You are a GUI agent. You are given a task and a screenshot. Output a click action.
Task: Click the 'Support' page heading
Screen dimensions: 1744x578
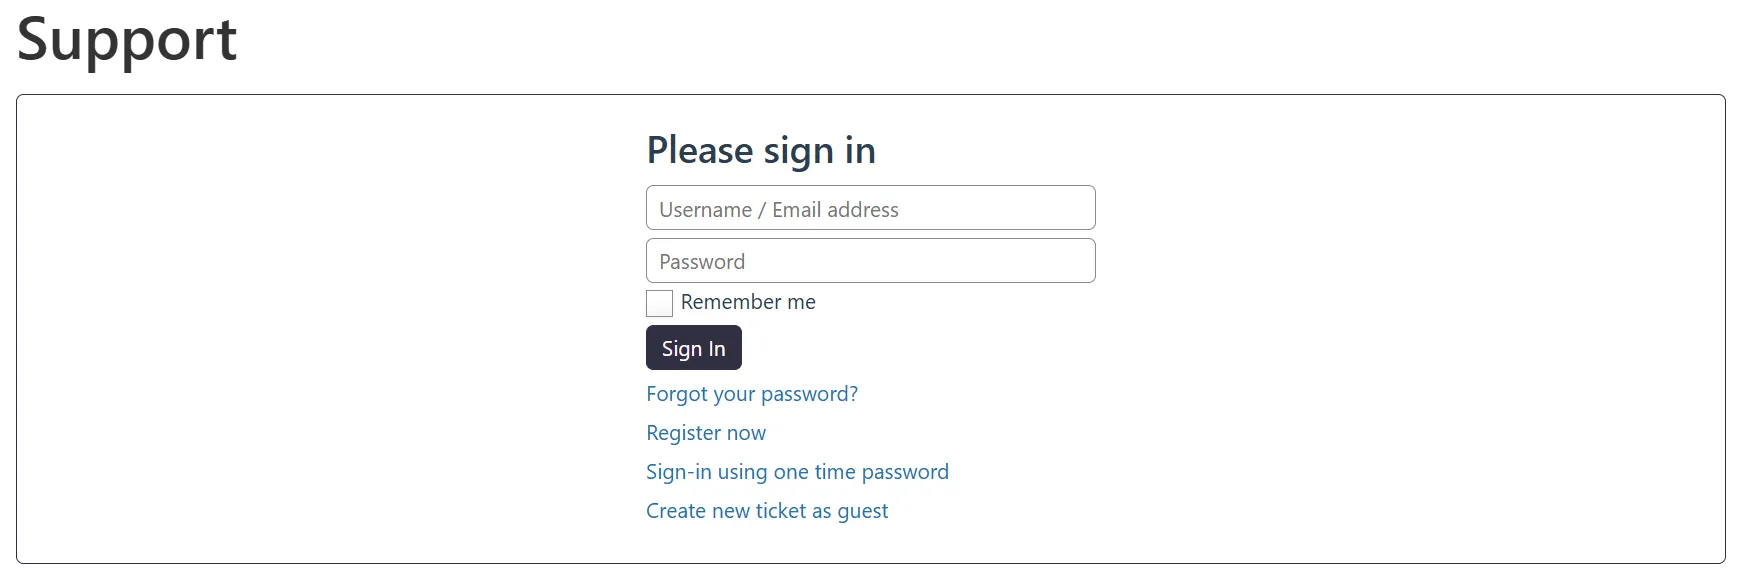127,40
